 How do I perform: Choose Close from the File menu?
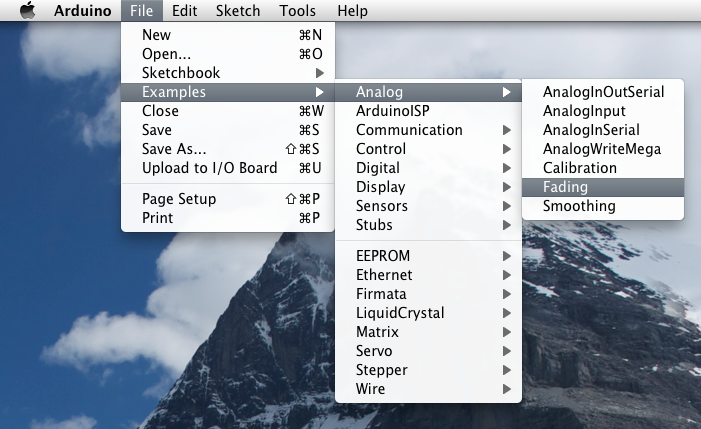(x=228, y=111)
